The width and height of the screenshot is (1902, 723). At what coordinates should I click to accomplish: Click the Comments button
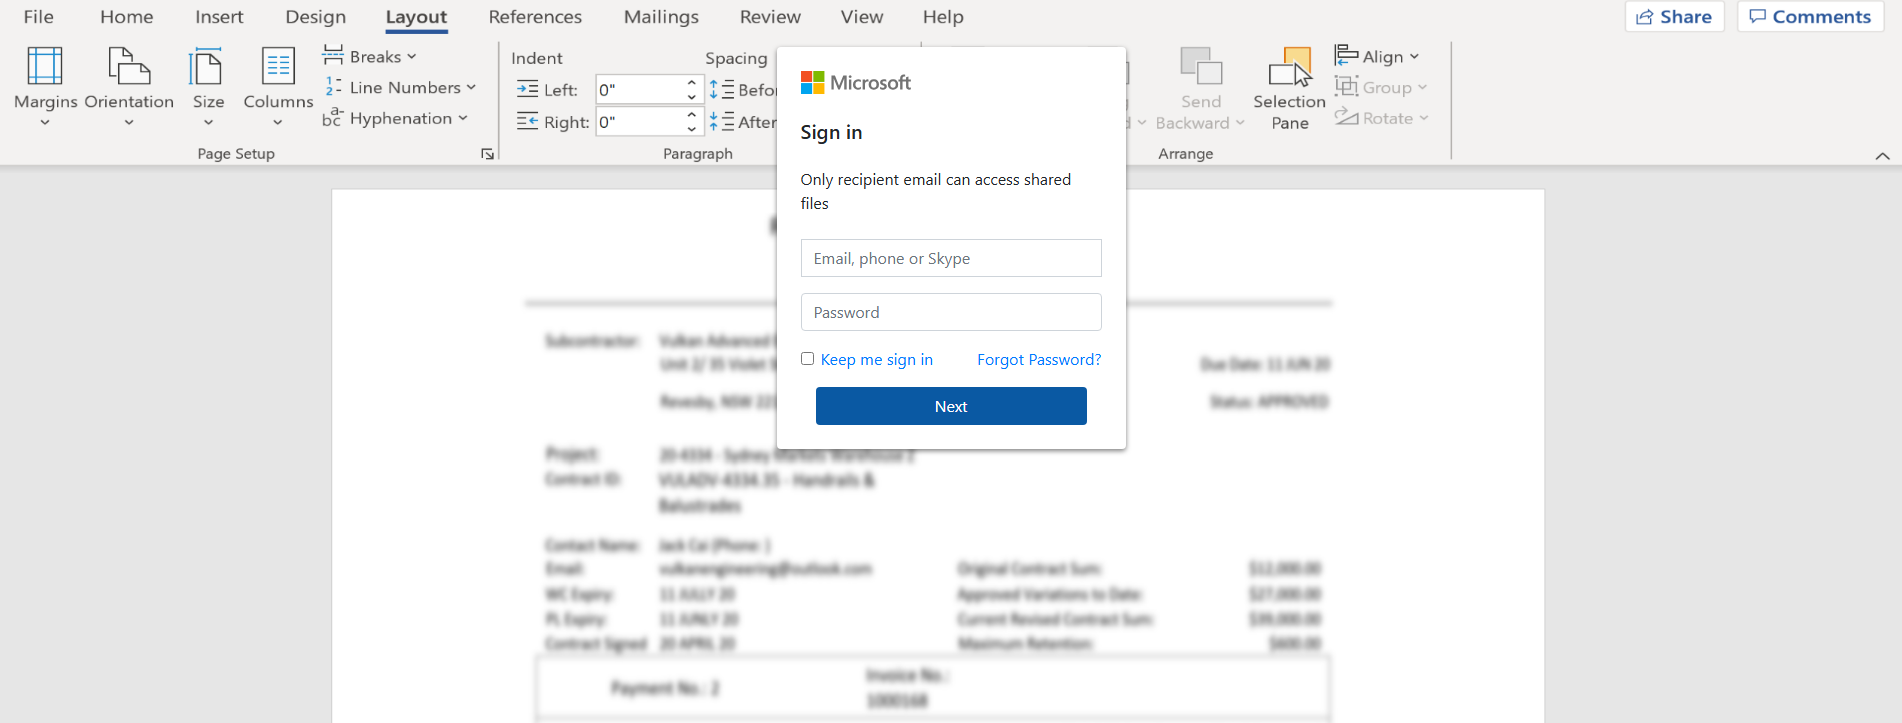tap(1811, 17)
